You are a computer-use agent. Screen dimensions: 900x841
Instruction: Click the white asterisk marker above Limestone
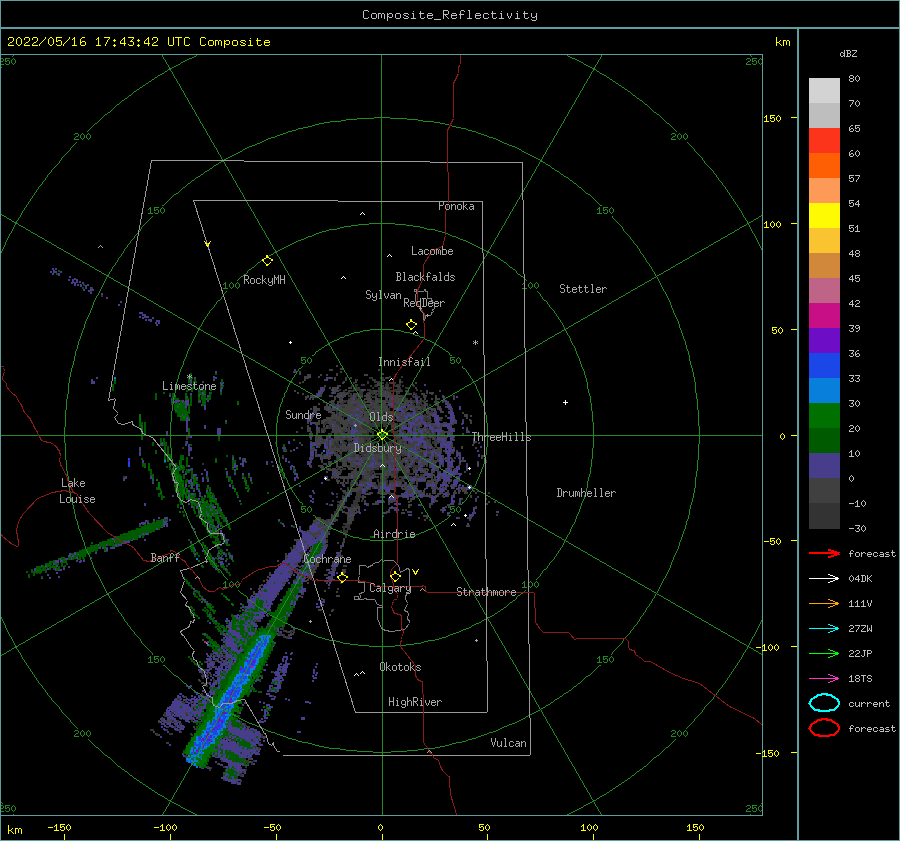189,377
